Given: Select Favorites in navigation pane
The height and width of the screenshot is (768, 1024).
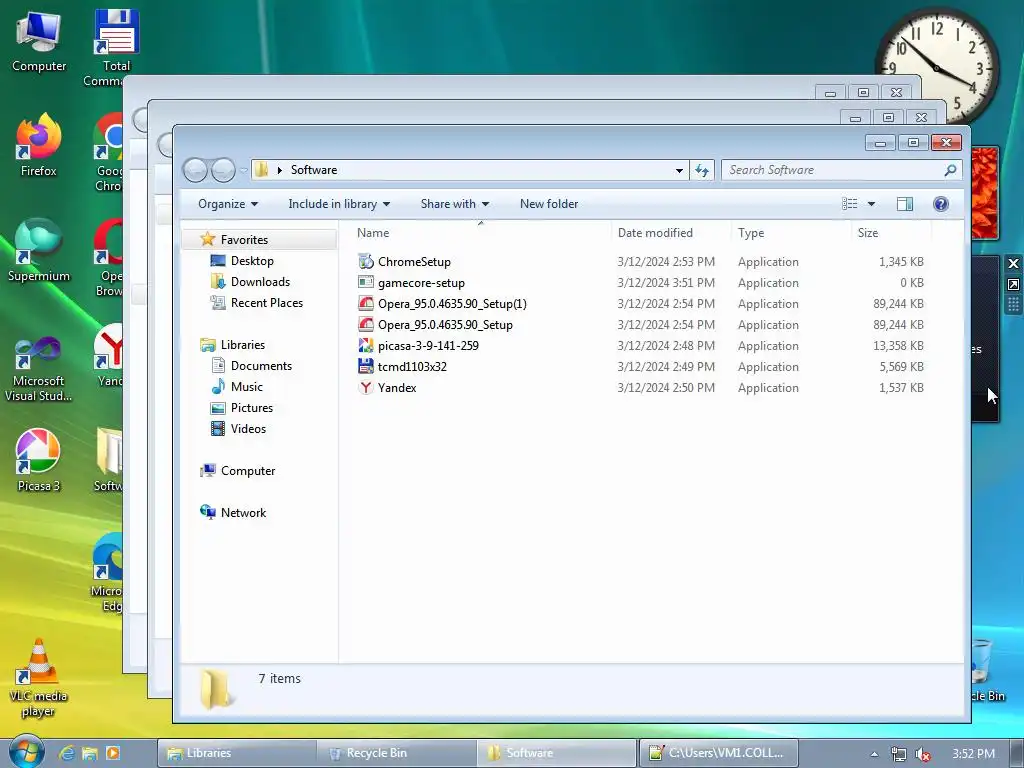Looking at the screenshot, I should click(x=244, y=240).
